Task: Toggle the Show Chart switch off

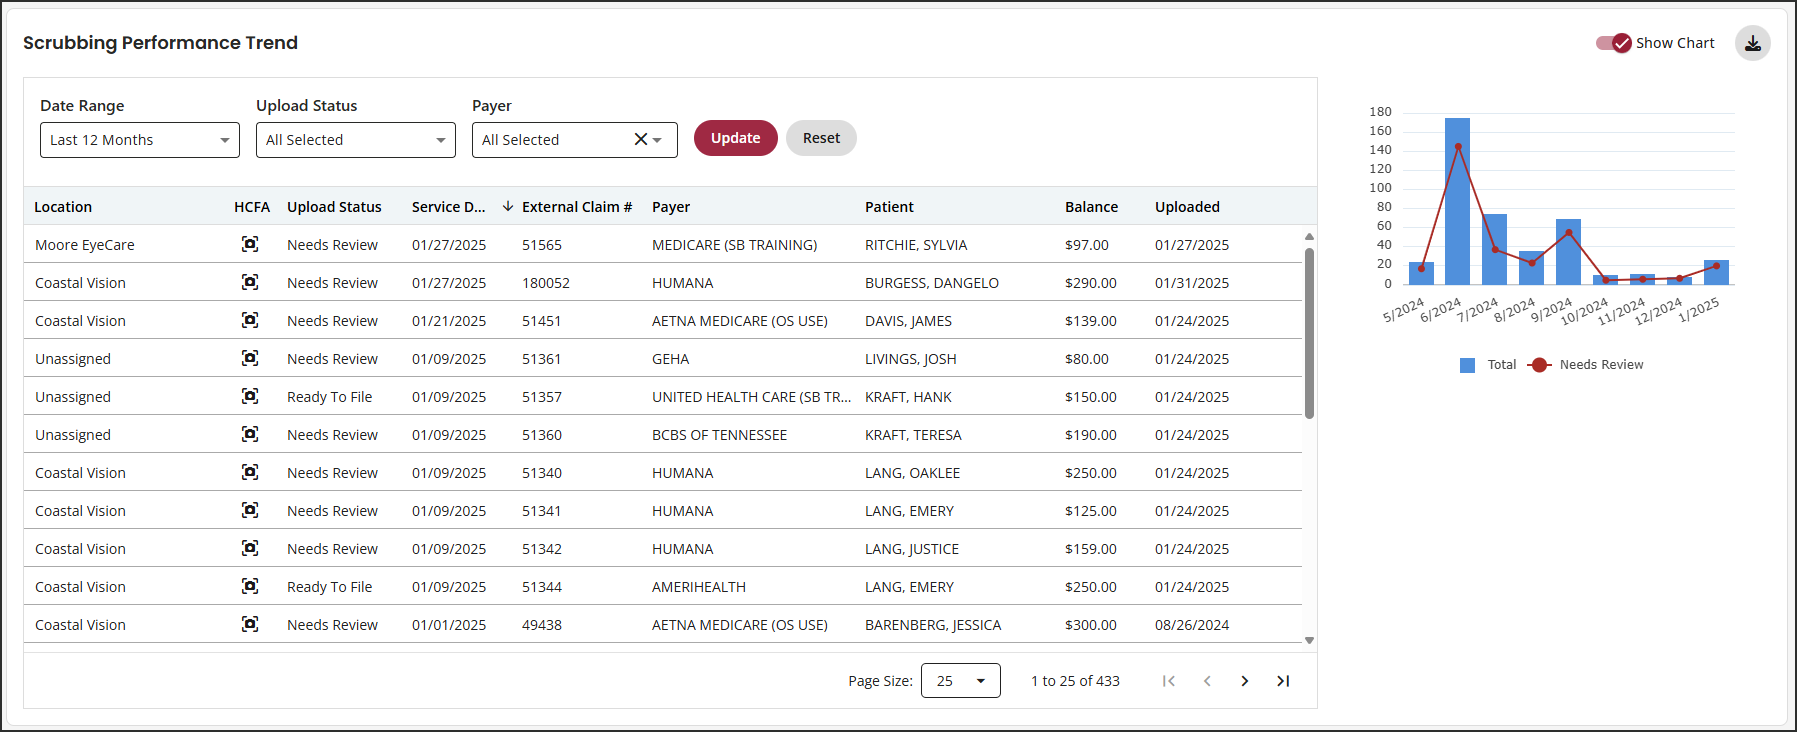Action: (x=1614, y=43)
